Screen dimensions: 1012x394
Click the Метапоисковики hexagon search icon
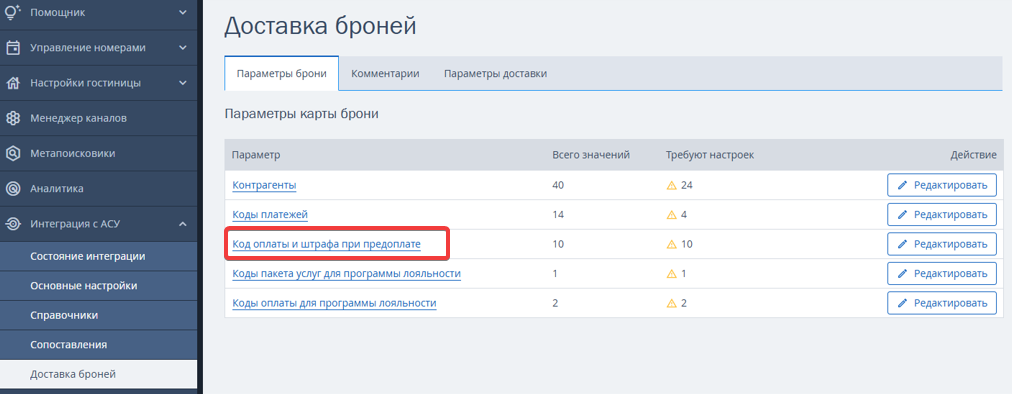tap(13, 154)
